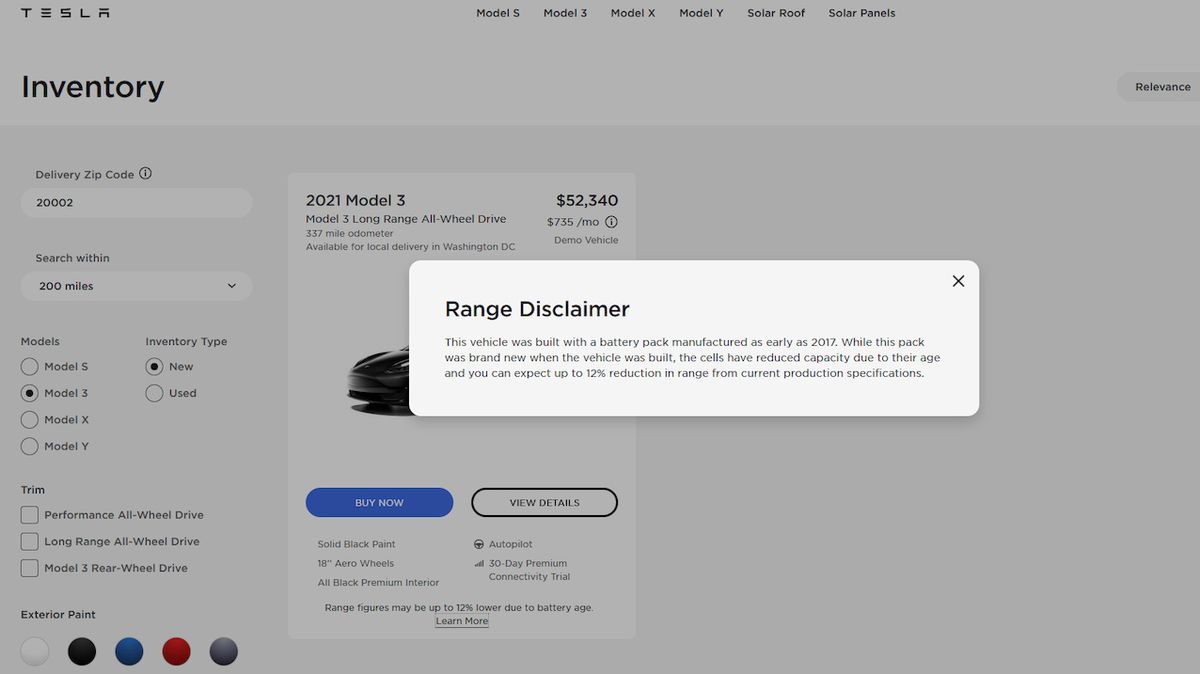Click the Range Disclaimer heading
This screenshot has width=1200, height=674.
click(537, 309)
